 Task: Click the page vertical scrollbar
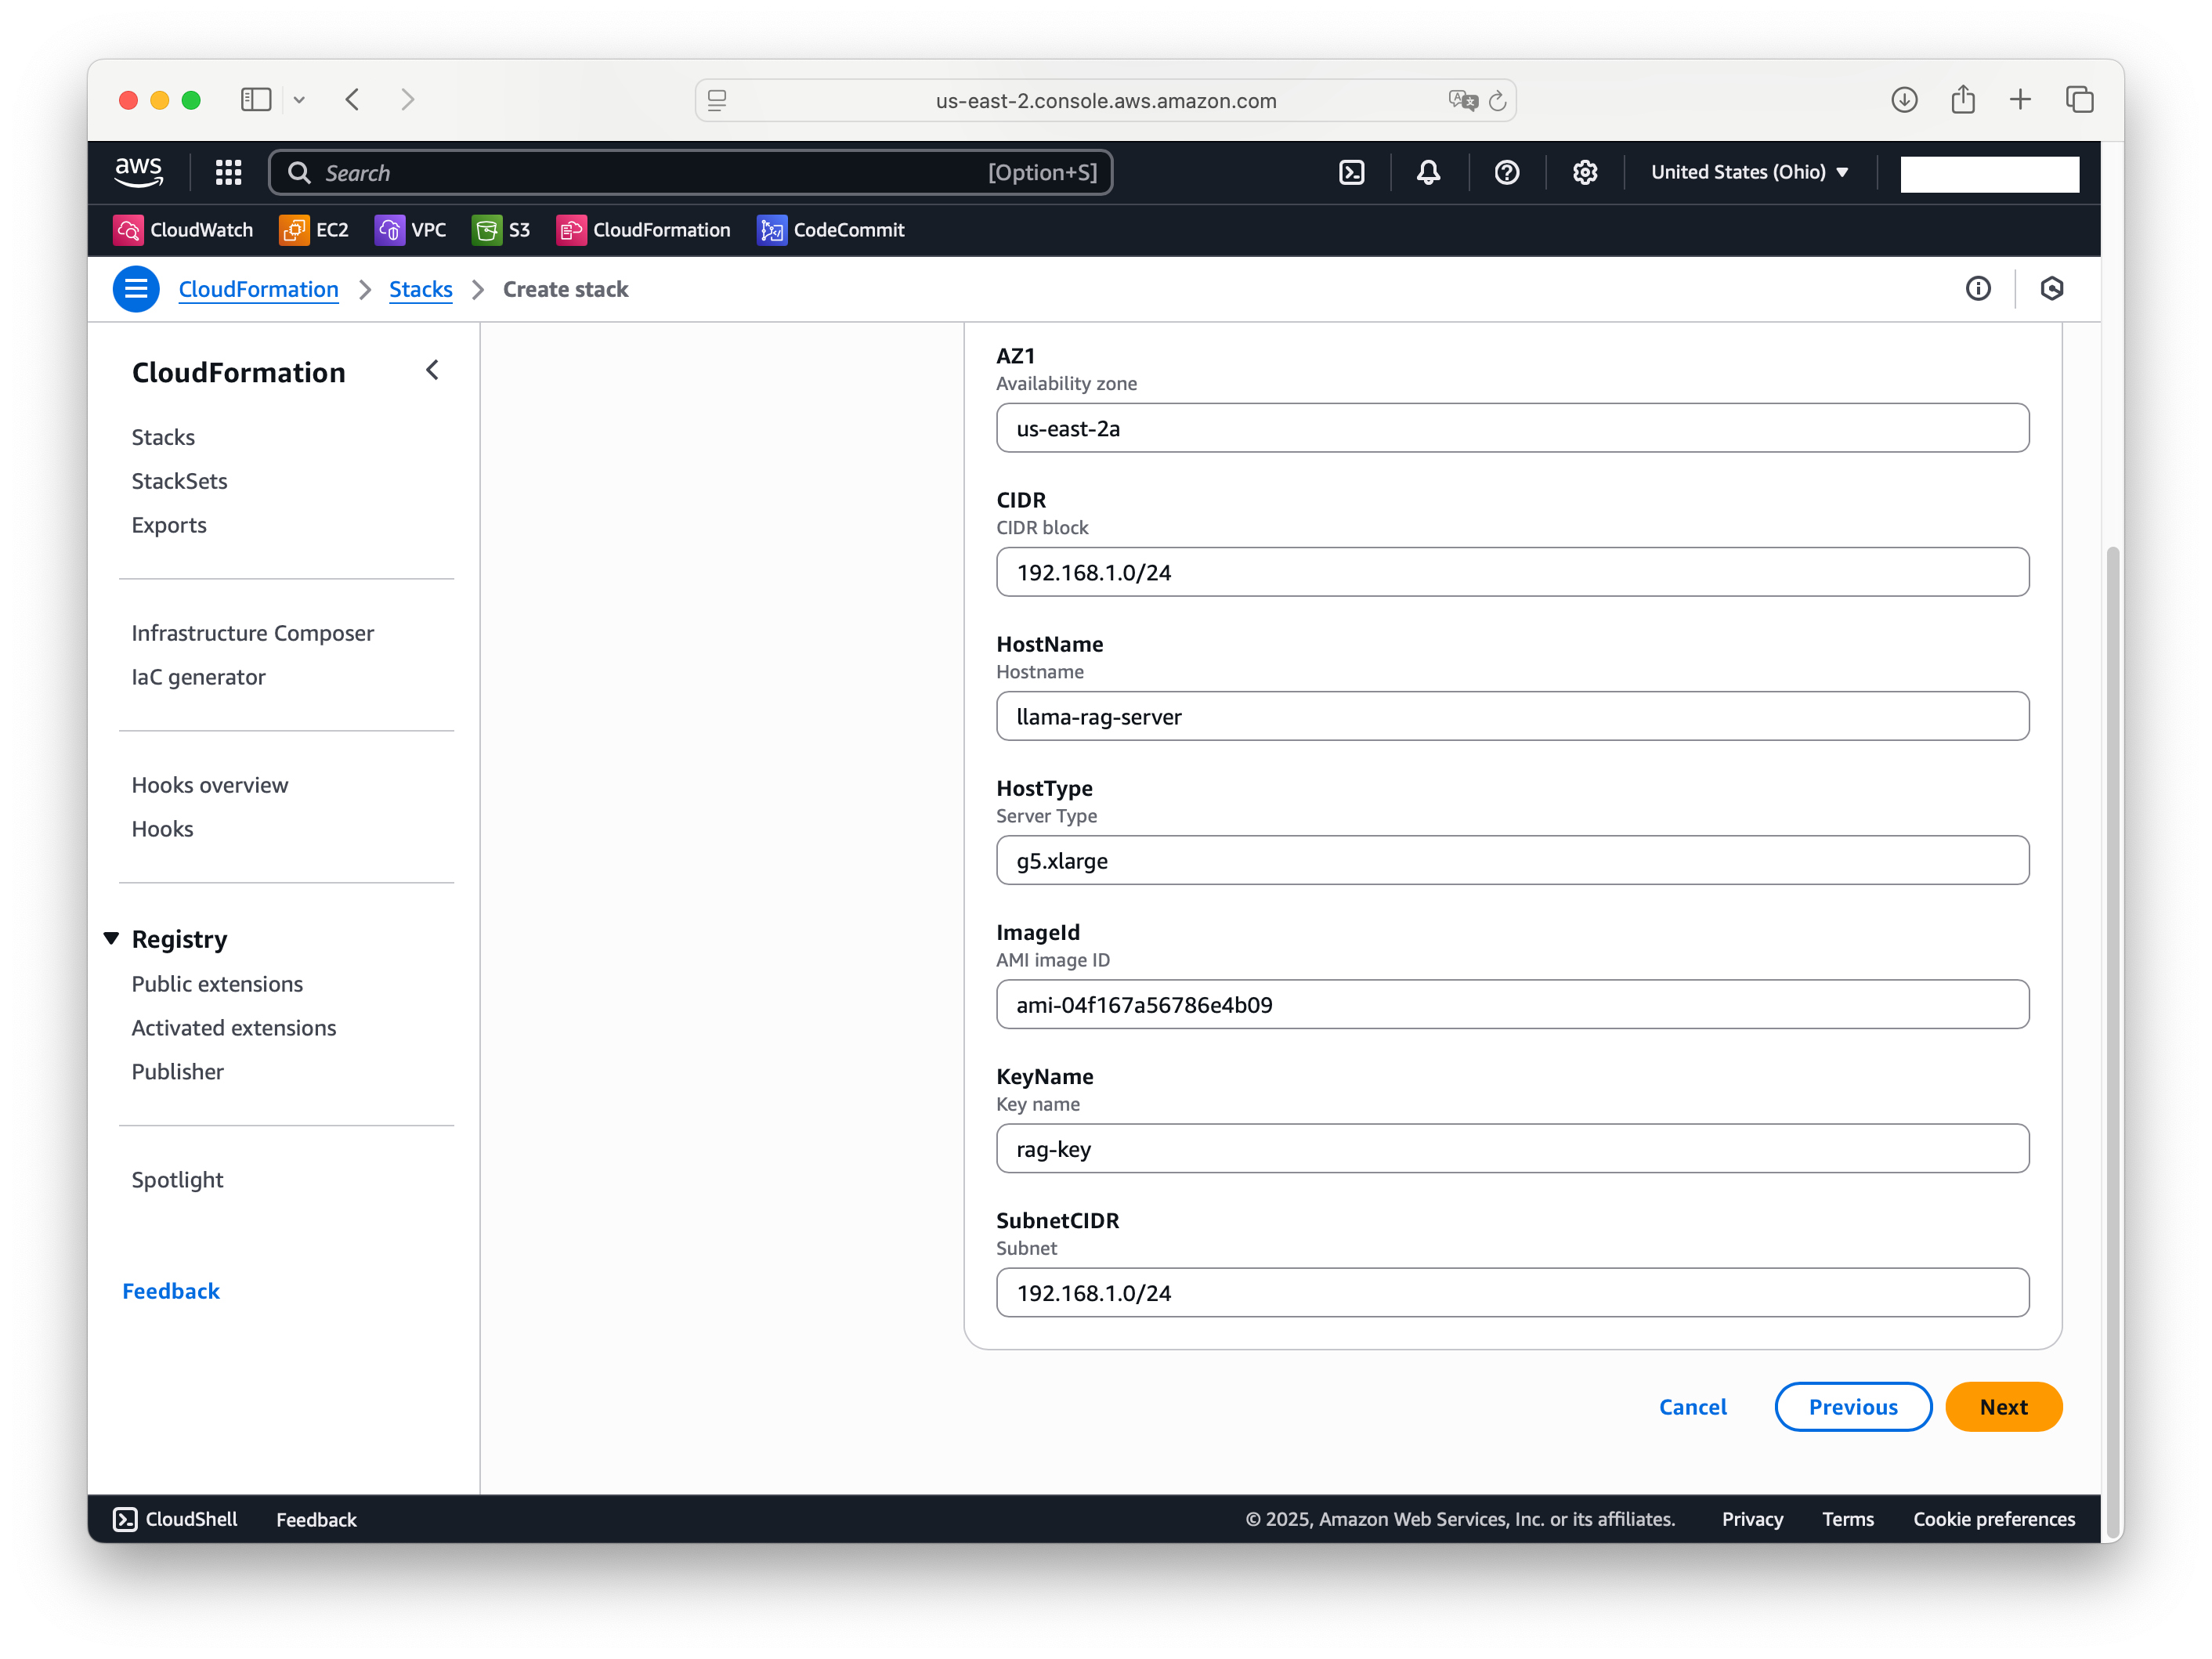point(2112,1040)
